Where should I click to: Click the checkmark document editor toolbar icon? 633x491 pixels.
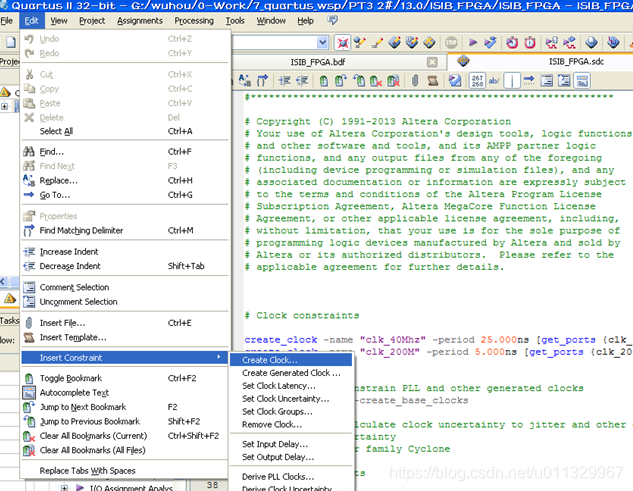tap(455, 81)
